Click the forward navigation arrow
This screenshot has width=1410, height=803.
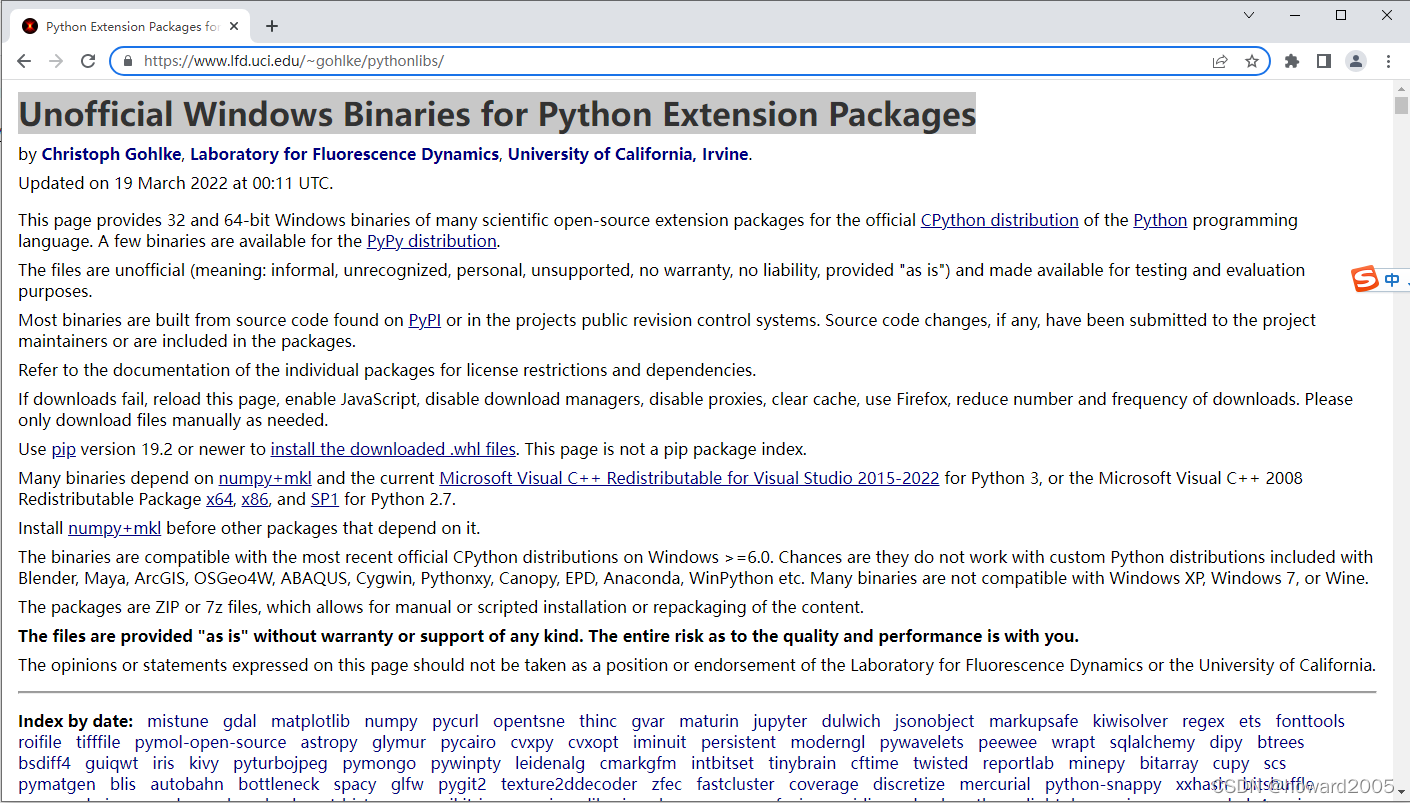[56, 61]
